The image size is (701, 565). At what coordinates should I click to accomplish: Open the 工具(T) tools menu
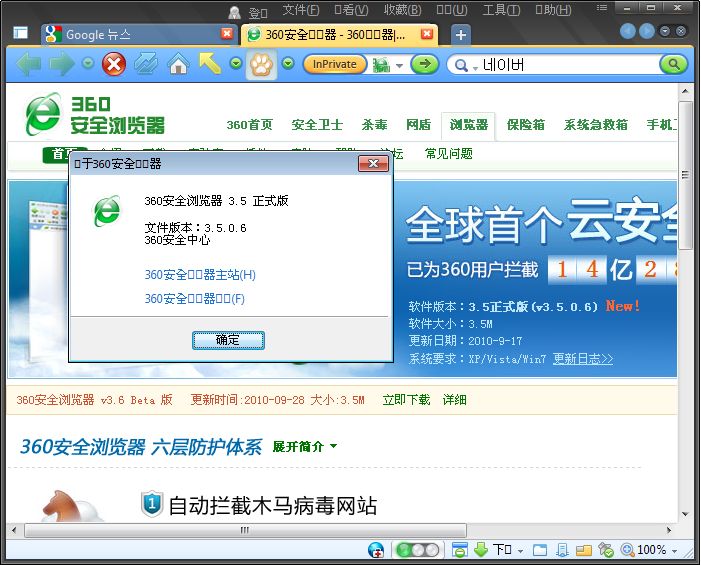click(501, 10)
